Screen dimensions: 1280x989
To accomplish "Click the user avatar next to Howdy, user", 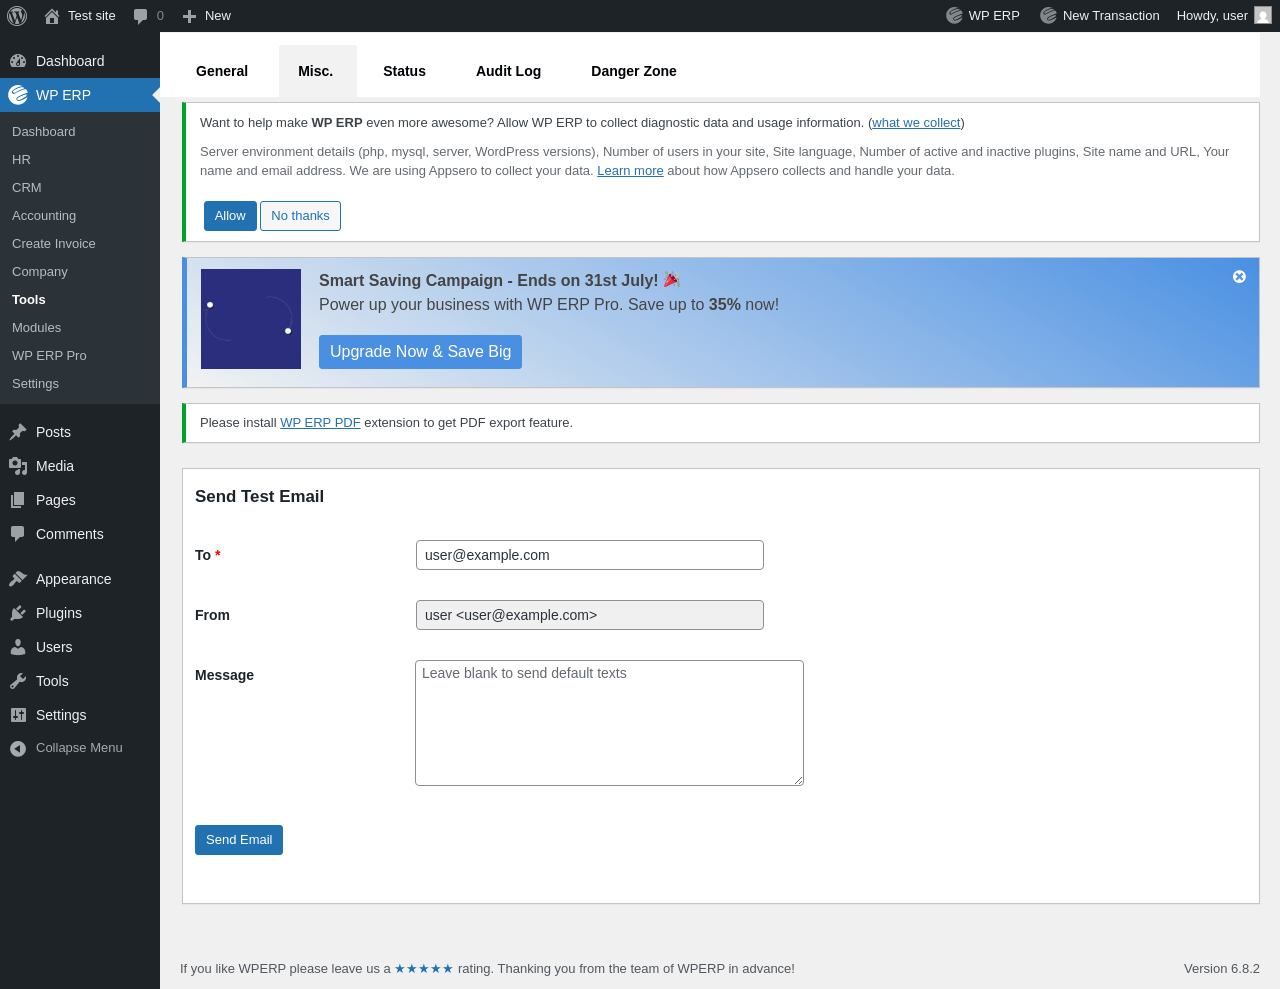I will (1263, 16).
